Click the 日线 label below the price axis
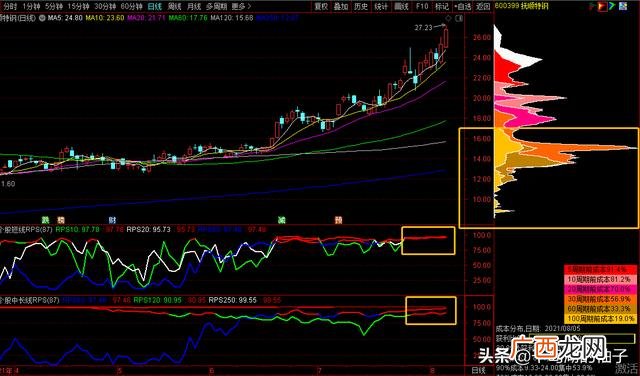The height and width of the screenshot is (376, 640). point(478,370)
